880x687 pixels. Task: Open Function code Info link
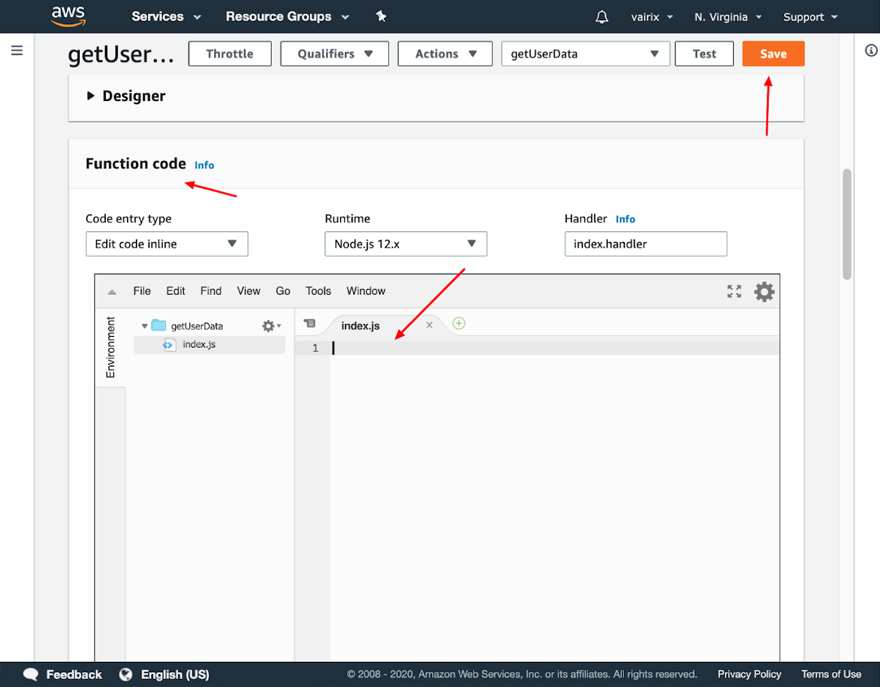tap(204, 165)
